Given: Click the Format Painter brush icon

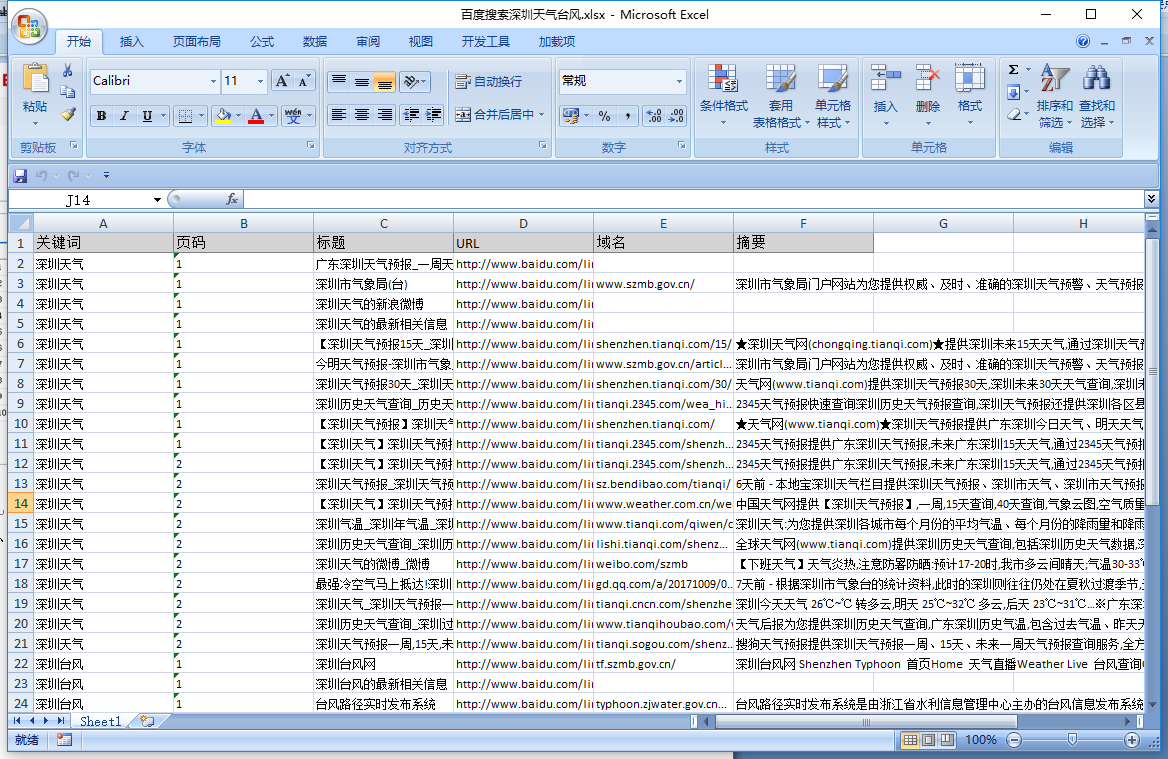Looking at the screenshot, I should click(x=68, y=114).
